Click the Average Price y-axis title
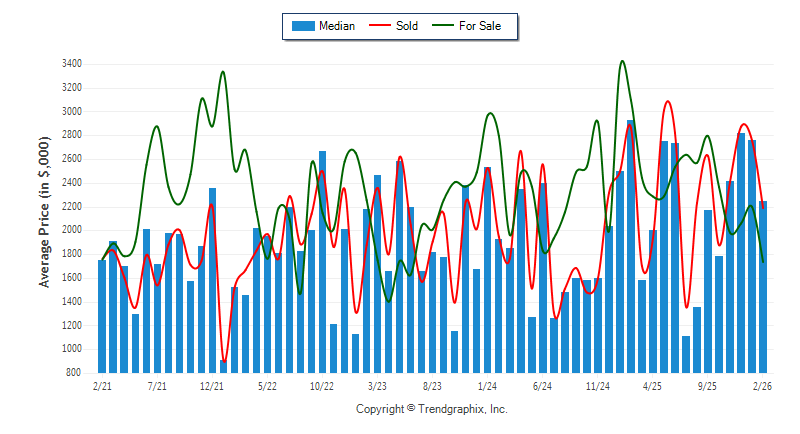800x434 pixels. 45,217
